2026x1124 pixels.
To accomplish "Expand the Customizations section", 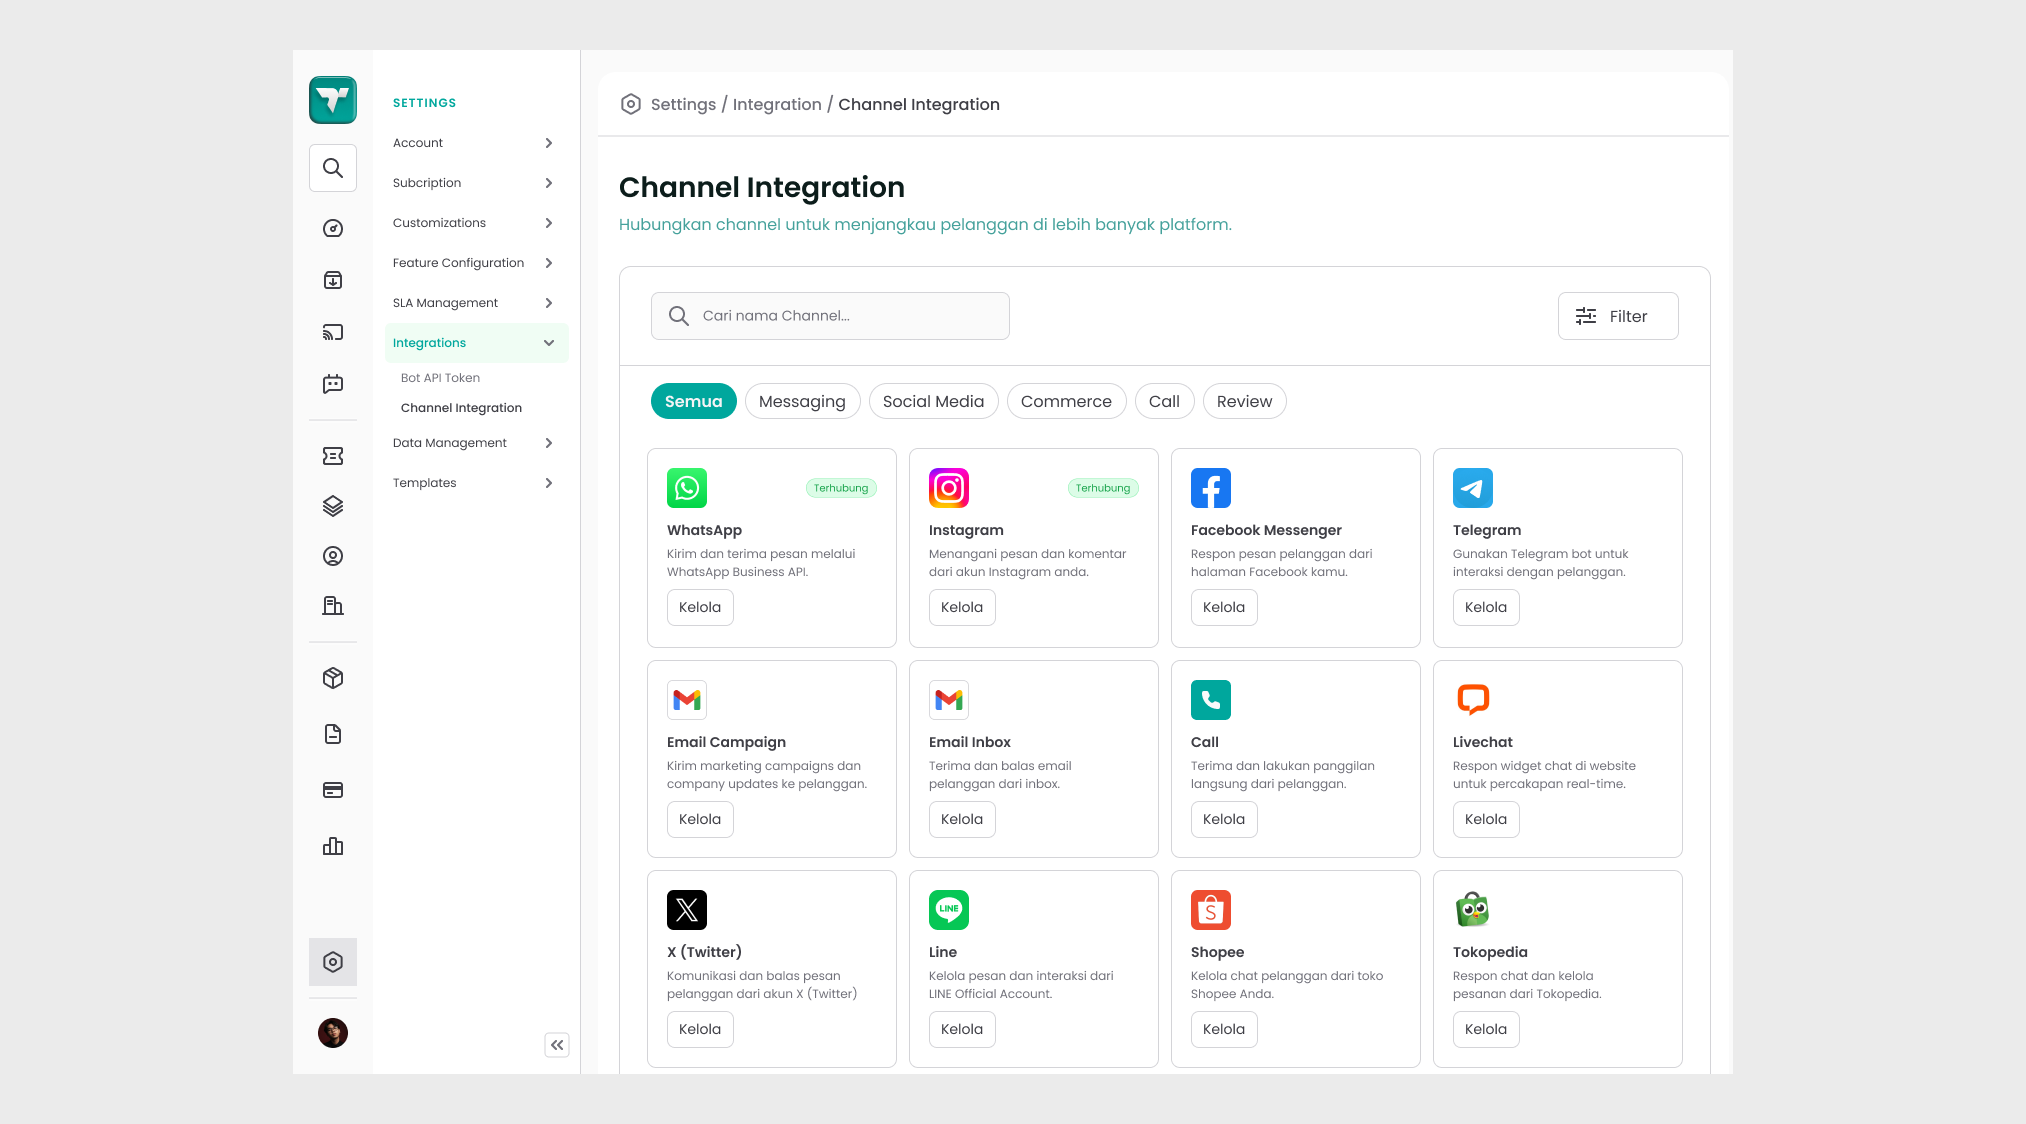I will point(476,223).
